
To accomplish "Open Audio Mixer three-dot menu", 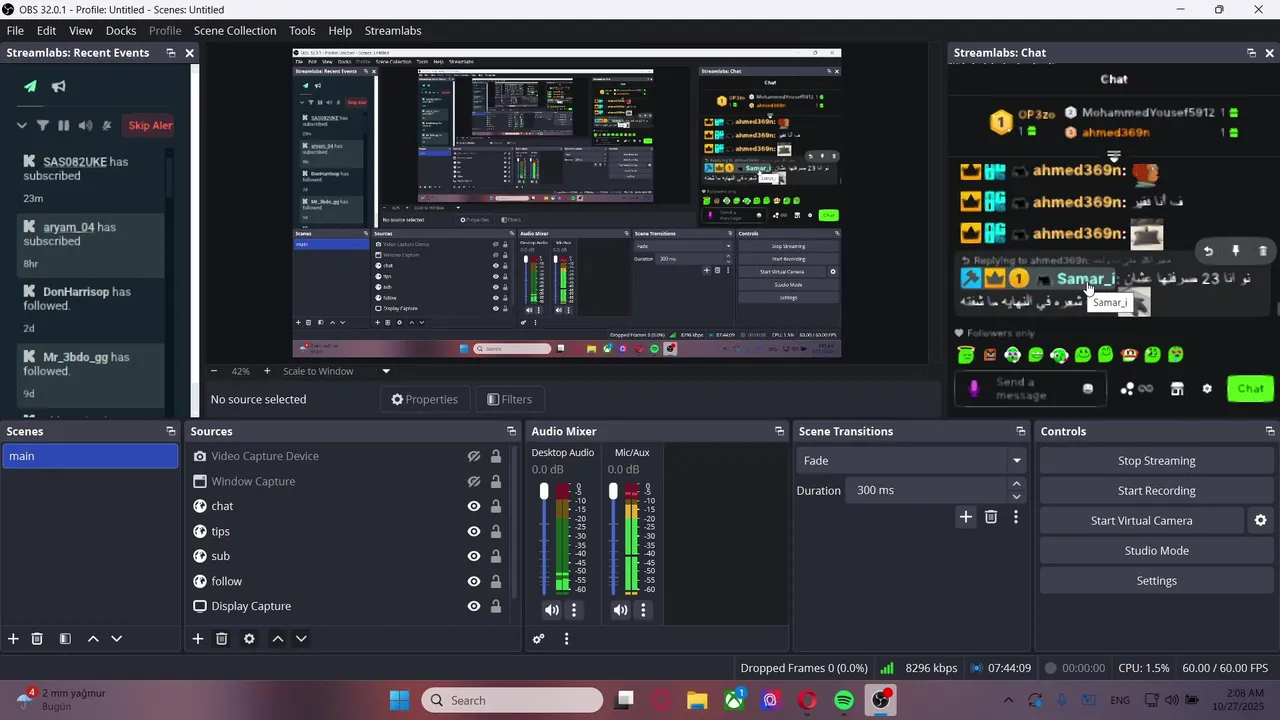I will pyautogui.click(x=566, y=639).
